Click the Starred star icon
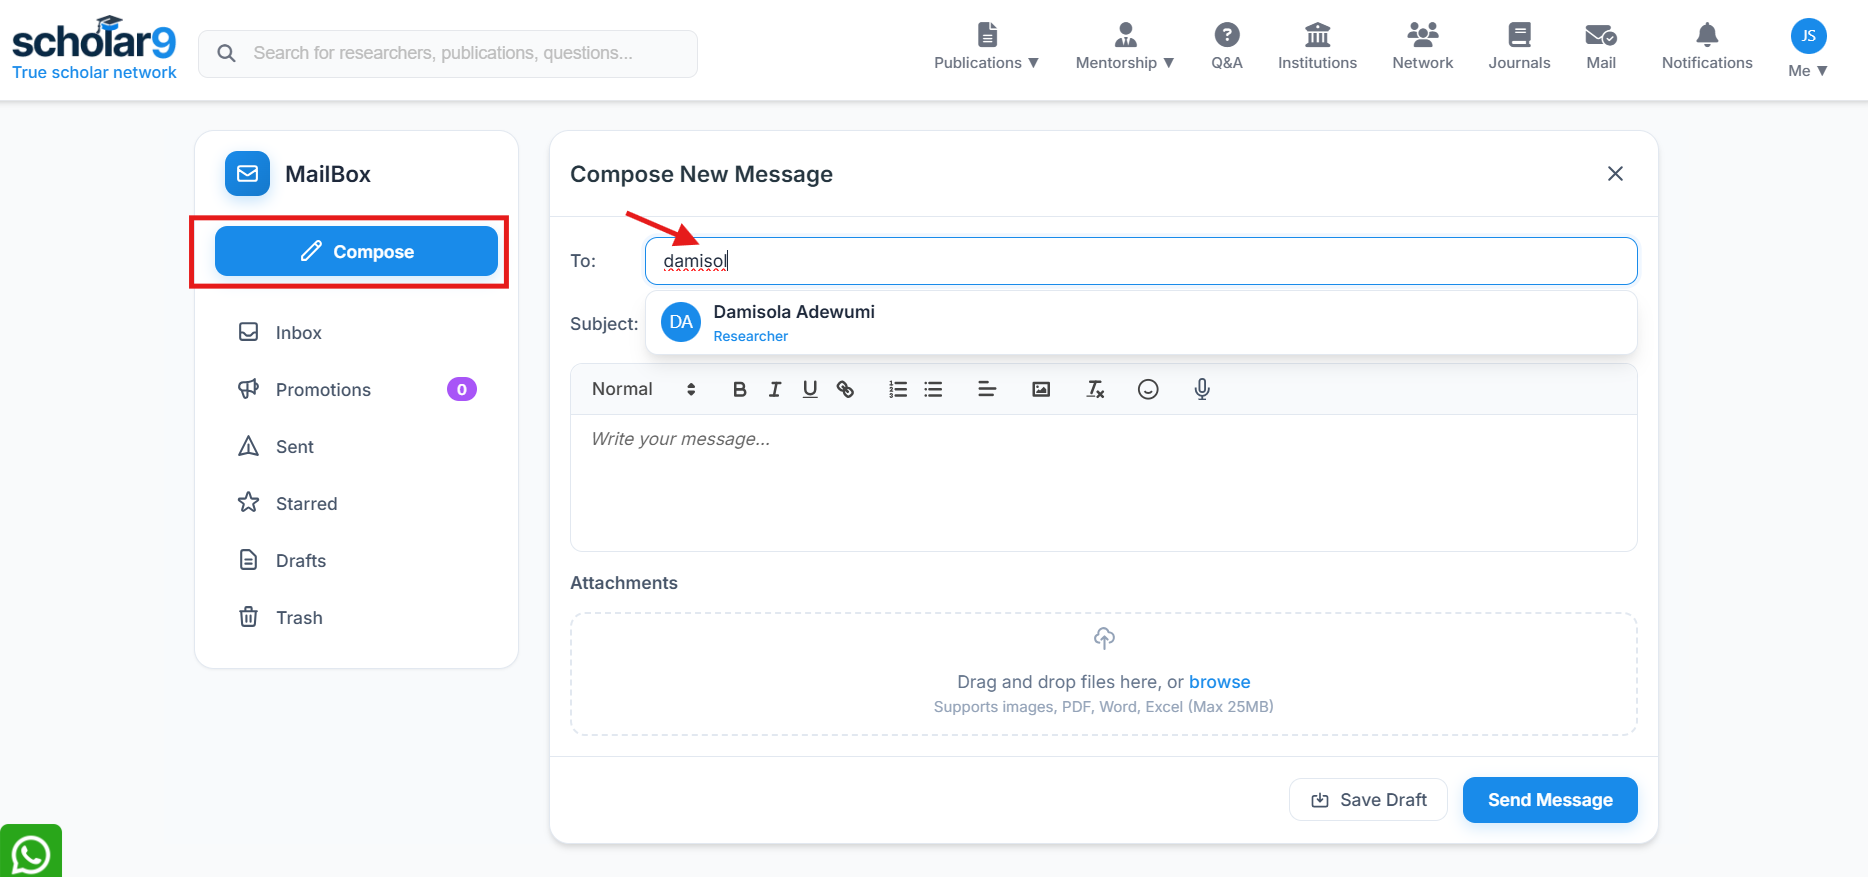Viewport: 1868px width, 877px height. (248, 502)
